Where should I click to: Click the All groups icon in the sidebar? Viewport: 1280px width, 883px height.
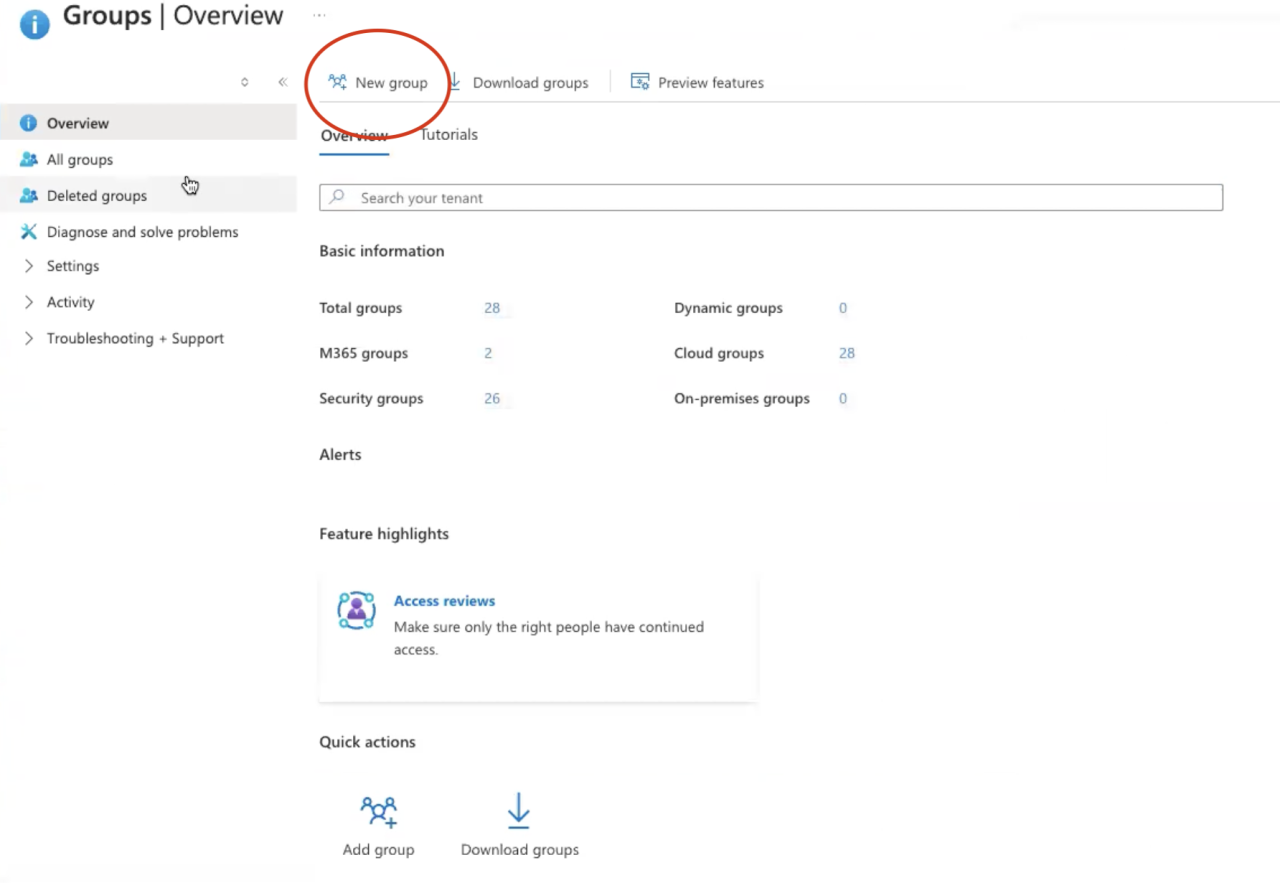28,159
